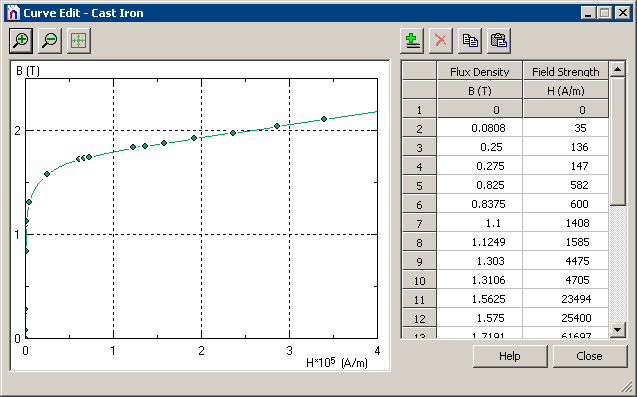Click the zoom to fit grid icon
Viewport: 637px width, 397px height.
(x=78, y=40)
